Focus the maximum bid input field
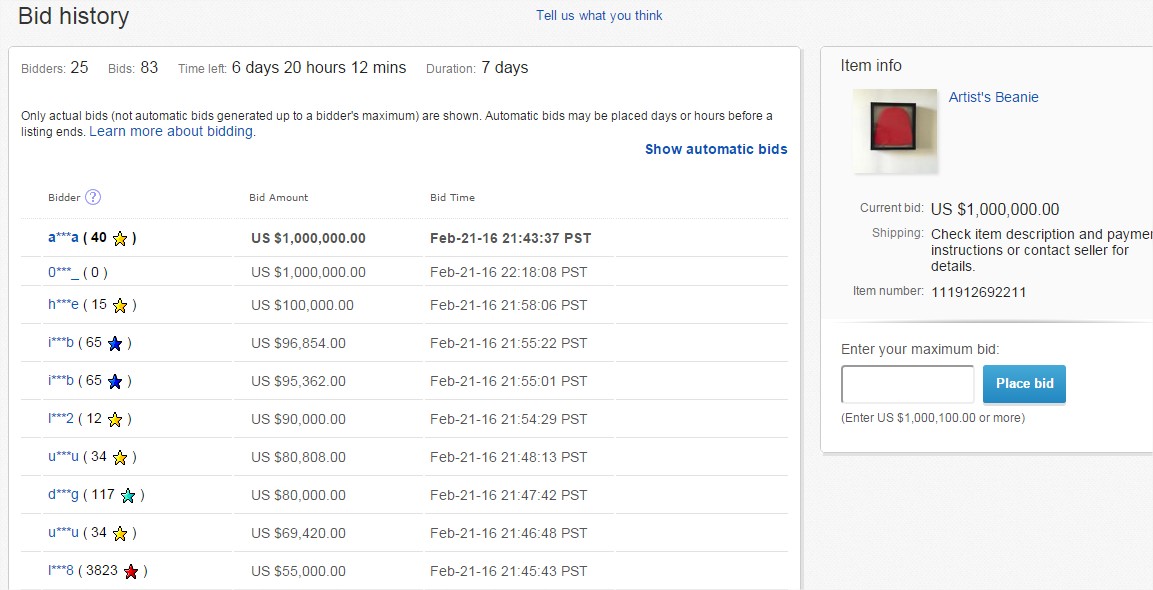Image resolution: width=1153 pixels, height=590 pixels. tap(907, 384)
